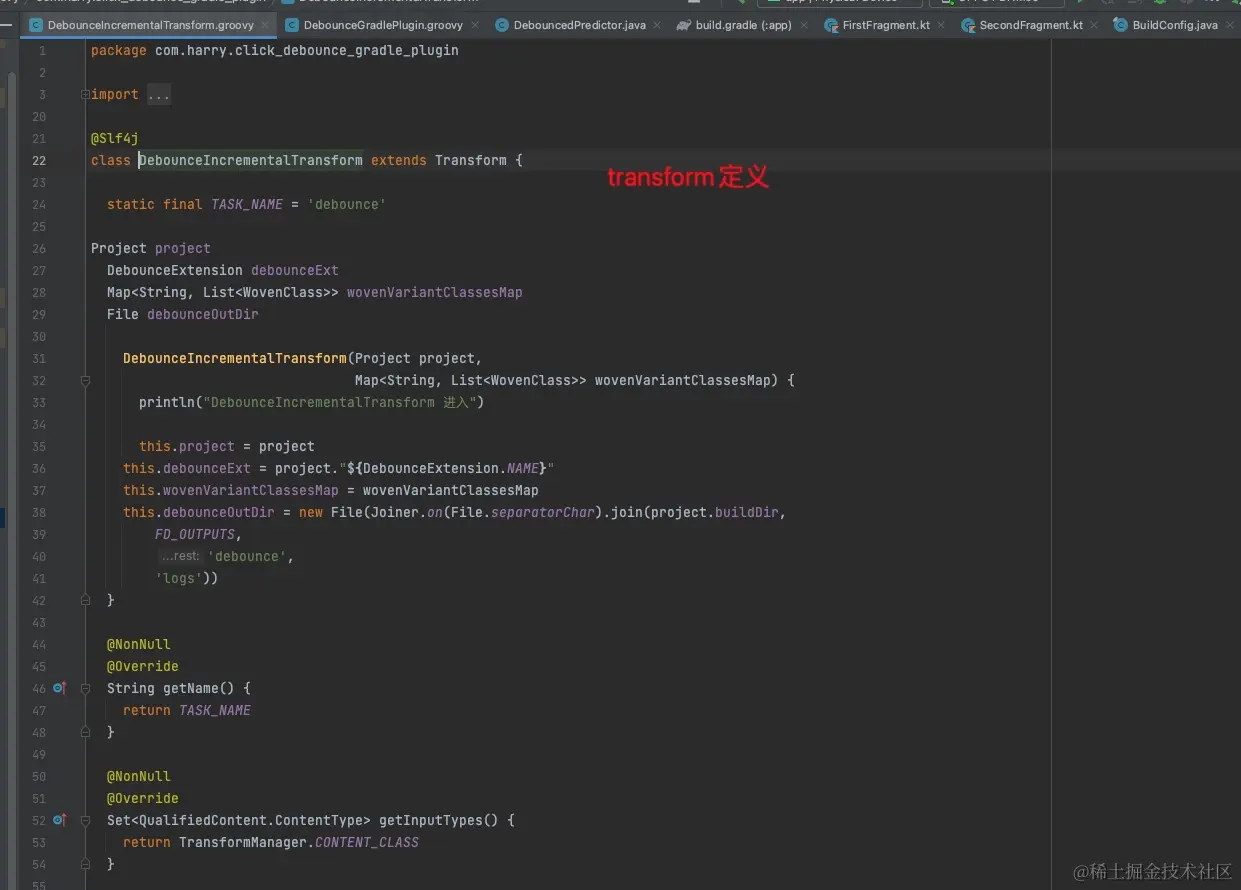Viewport: 1241px width, 890px height.
Task: Close the DebouncedPredictor.java tab
Action: [x=657, y=25]
